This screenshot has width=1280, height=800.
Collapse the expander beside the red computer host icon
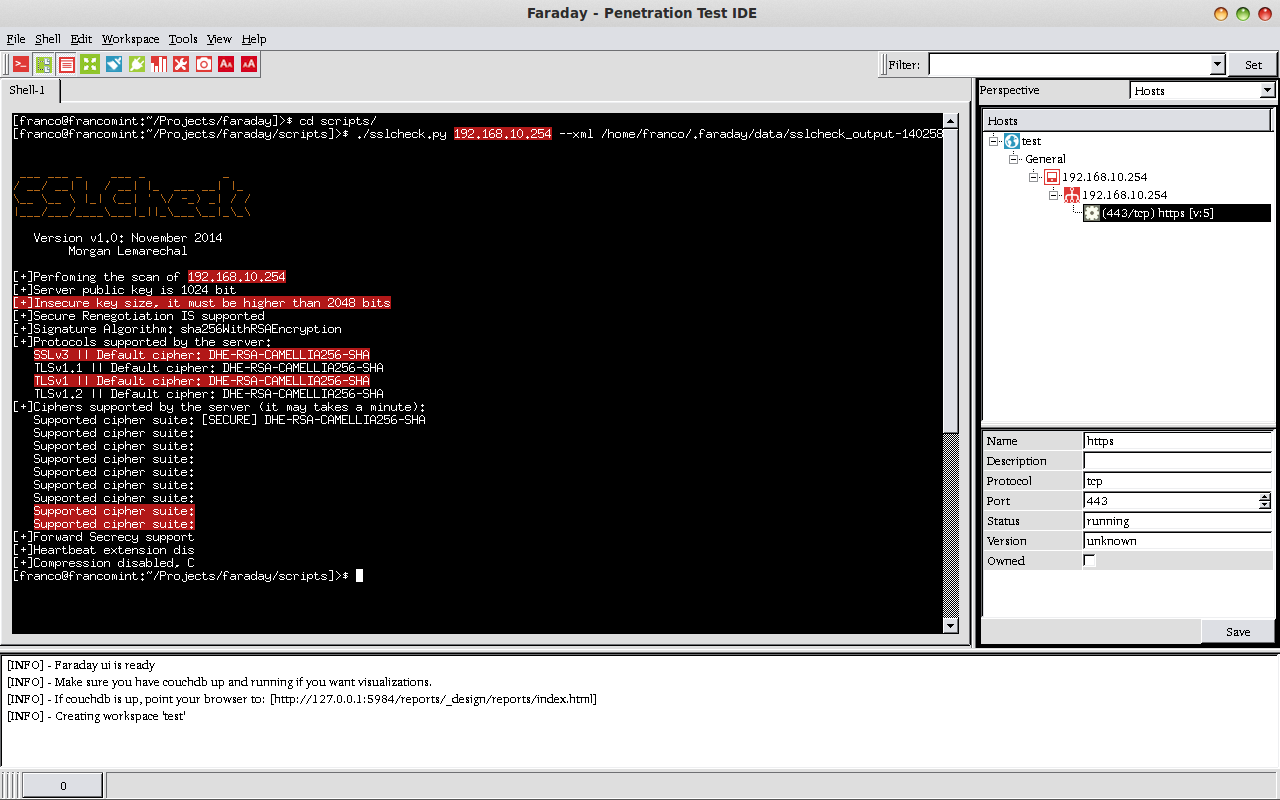point(1034,177)
